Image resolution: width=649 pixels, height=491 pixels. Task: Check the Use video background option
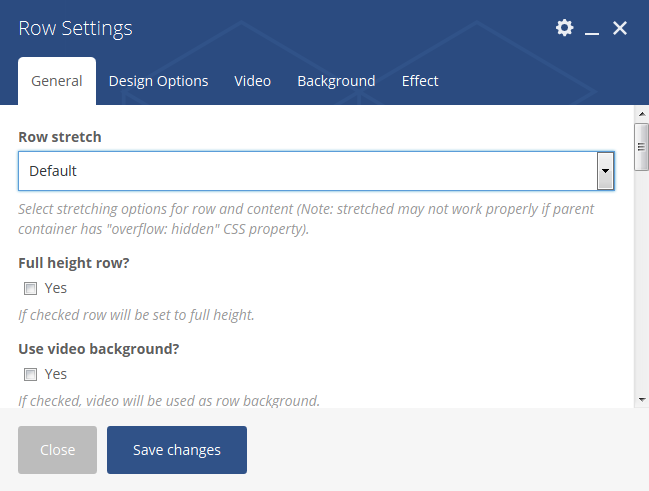click(x=30, y=374)
